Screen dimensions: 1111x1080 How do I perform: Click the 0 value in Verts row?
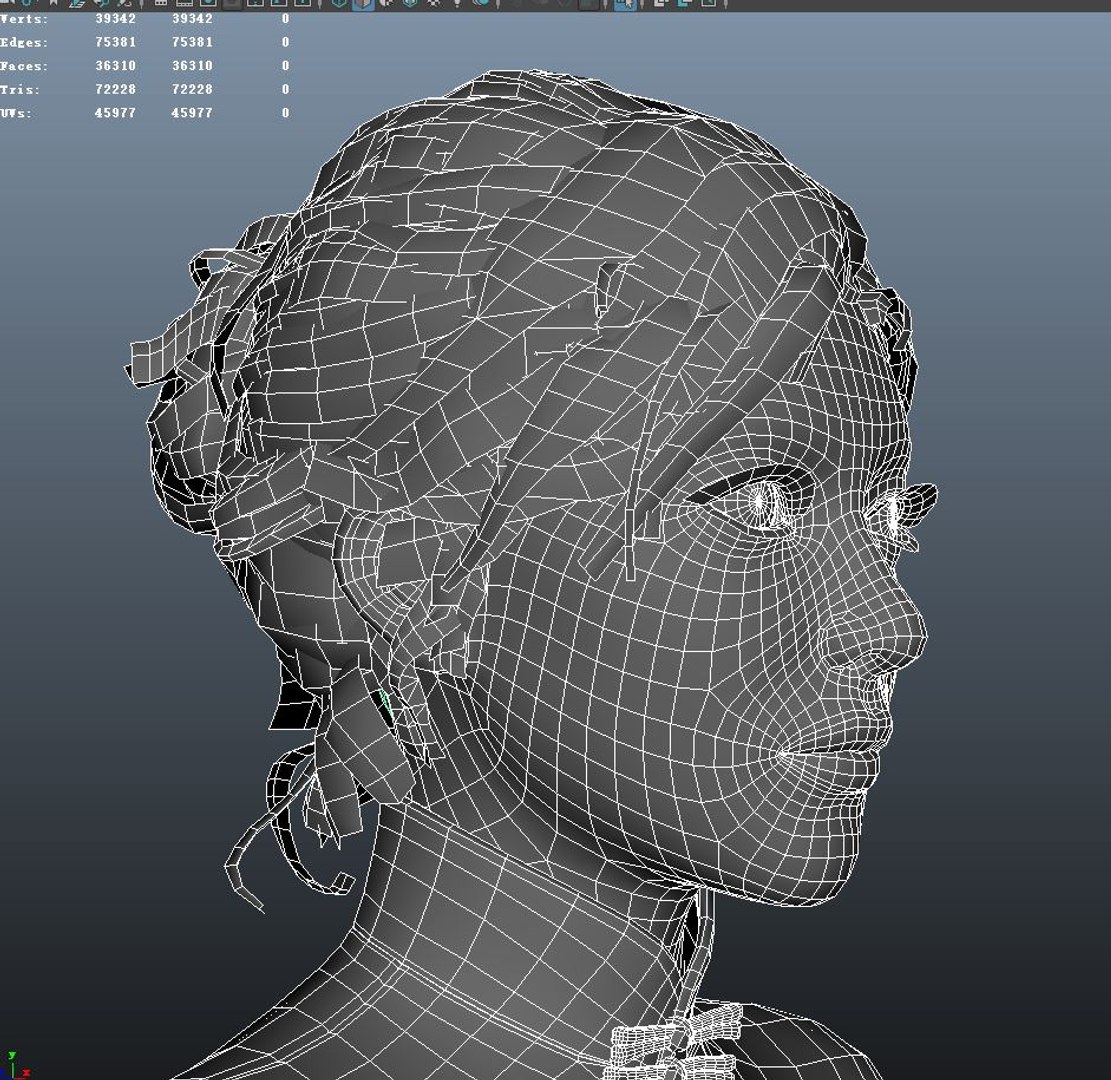point(286,19)
